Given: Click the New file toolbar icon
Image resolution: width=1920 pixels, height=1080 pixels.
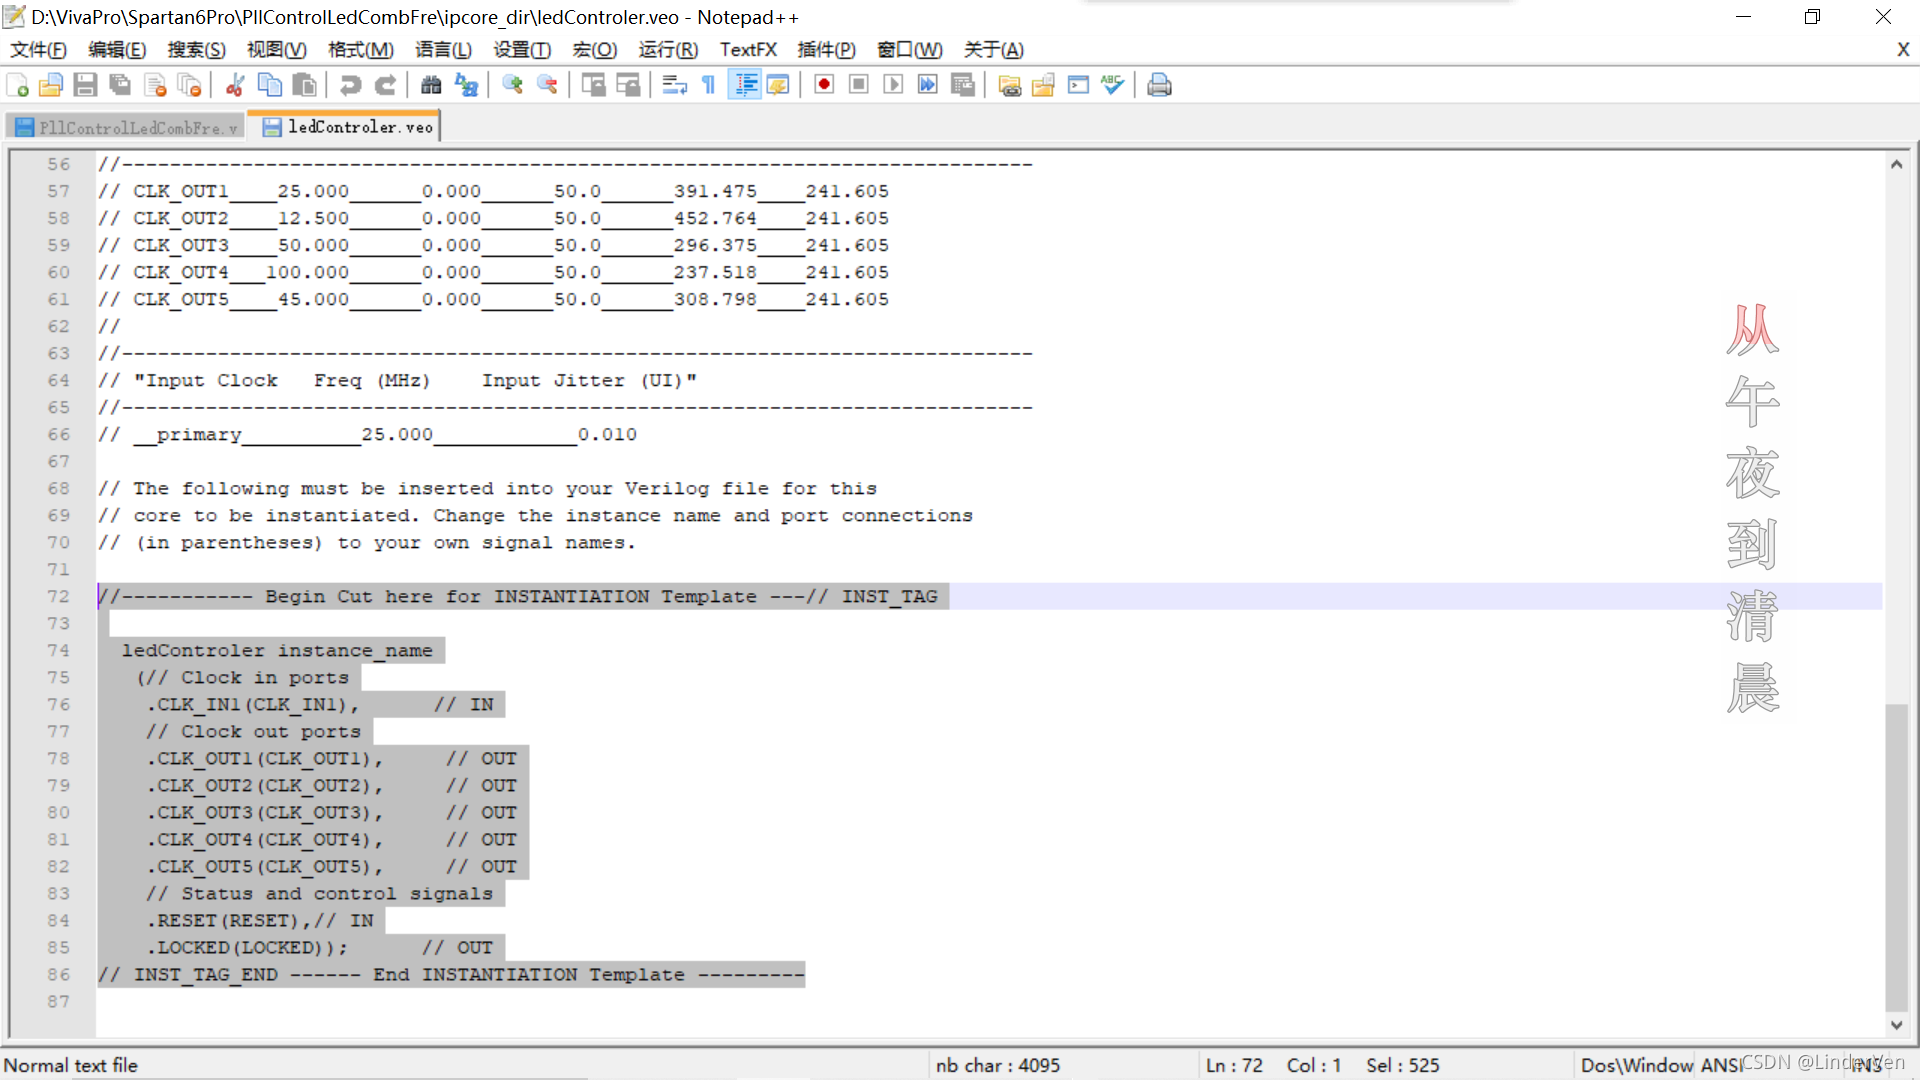Looking at the screenshot, I should pyautogui.click(x=17, y=85).
